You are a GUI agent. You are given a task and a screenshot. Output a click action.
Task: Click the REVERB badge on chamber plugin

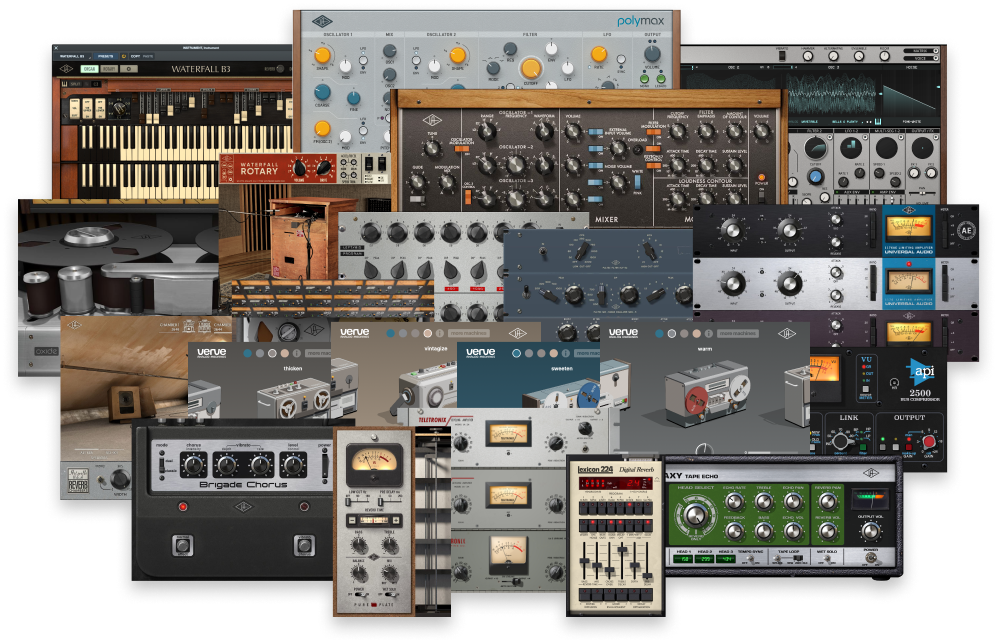78,481
